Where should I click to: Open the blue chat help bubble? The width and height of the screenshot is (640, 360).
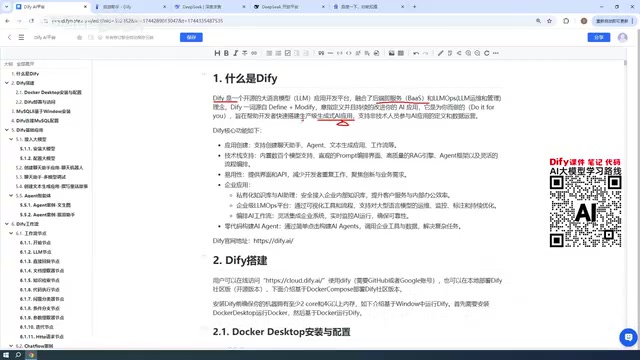pyautogui.click(x=628, y=337)
